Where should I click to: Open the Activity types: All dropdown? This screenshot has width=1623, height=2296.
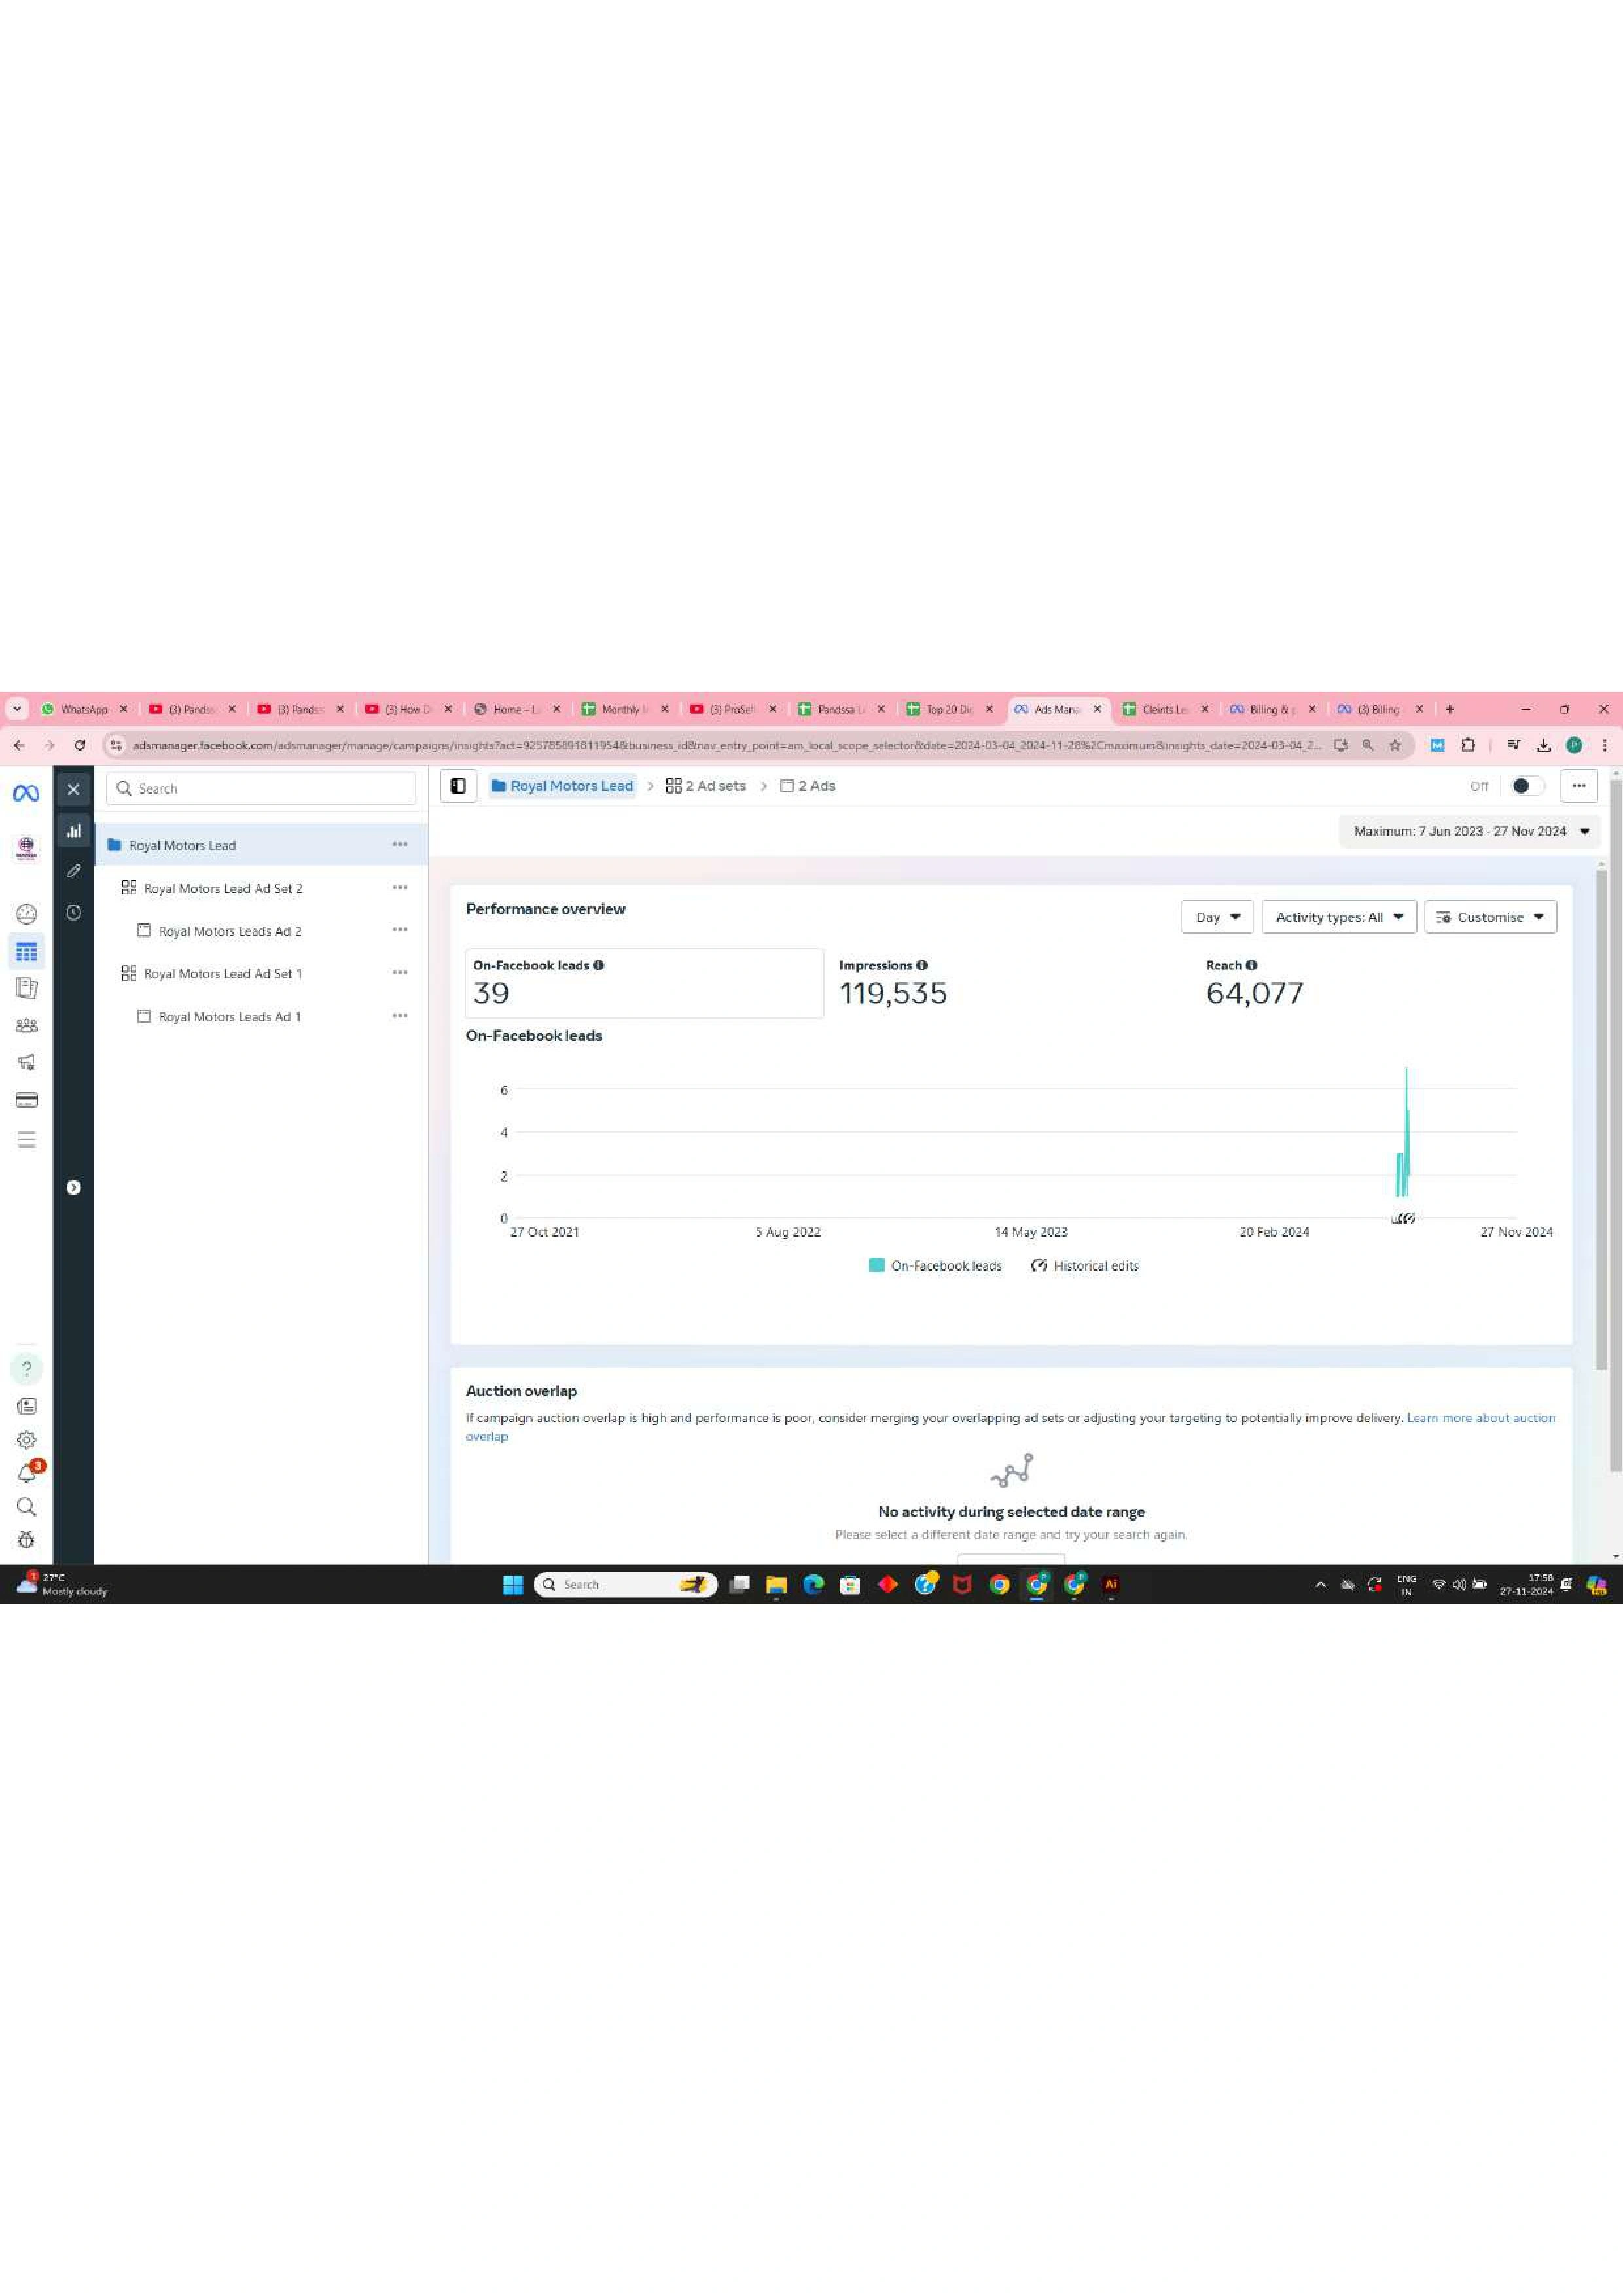1338,917
